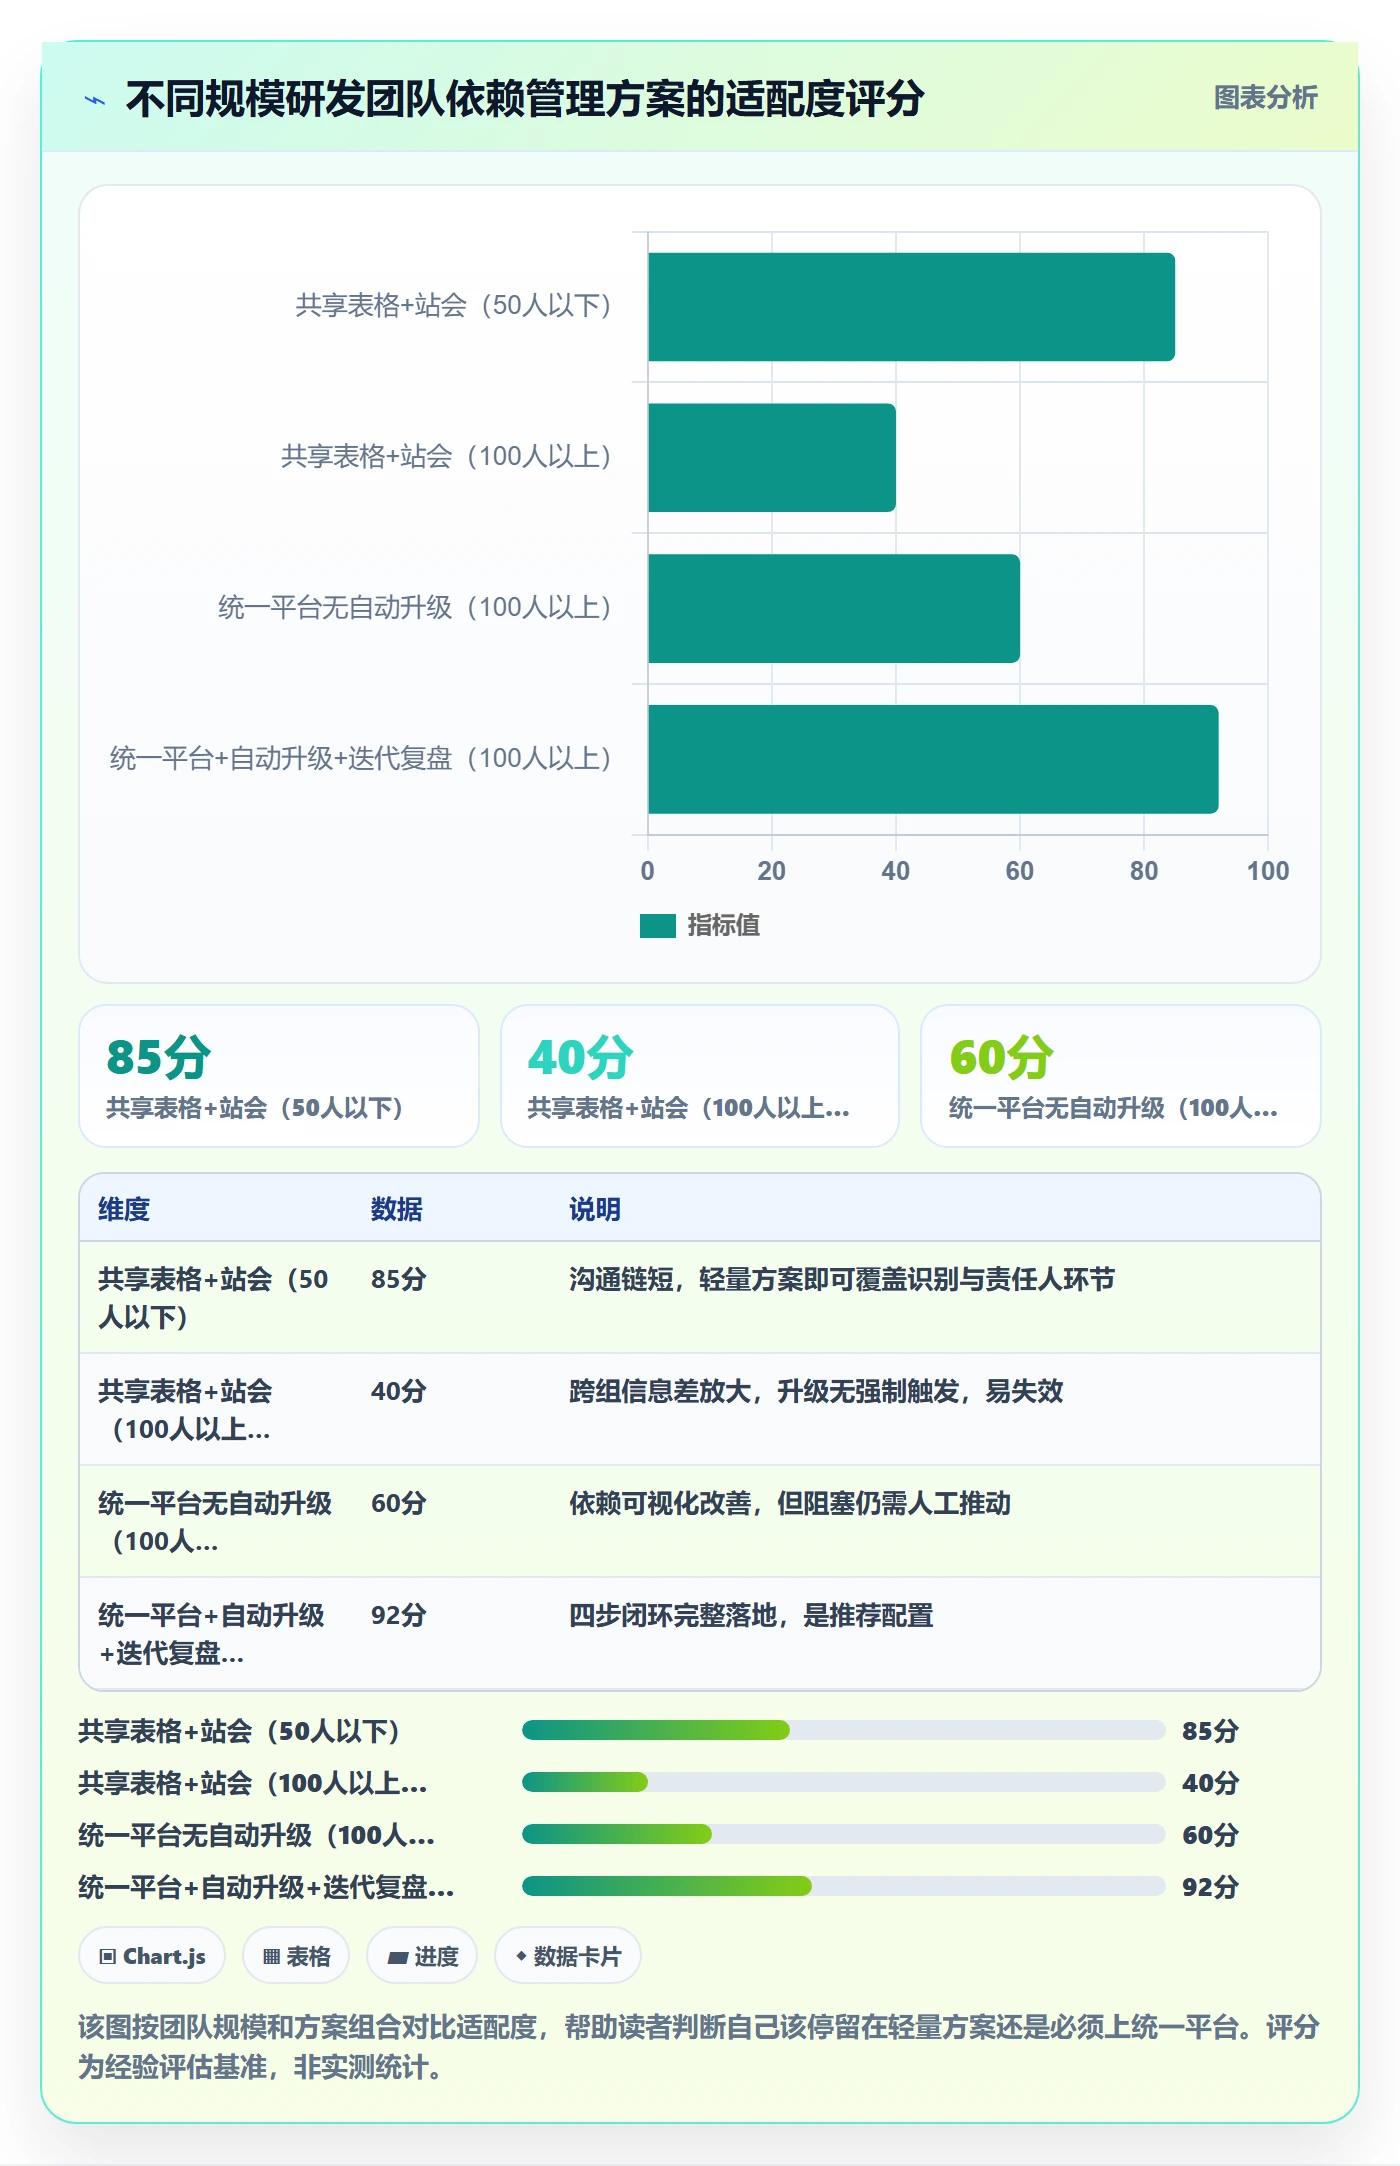Screen dimensions: 1400x2166
Task: Click the 图表分析 label in the header
Action: [1265, 98]
